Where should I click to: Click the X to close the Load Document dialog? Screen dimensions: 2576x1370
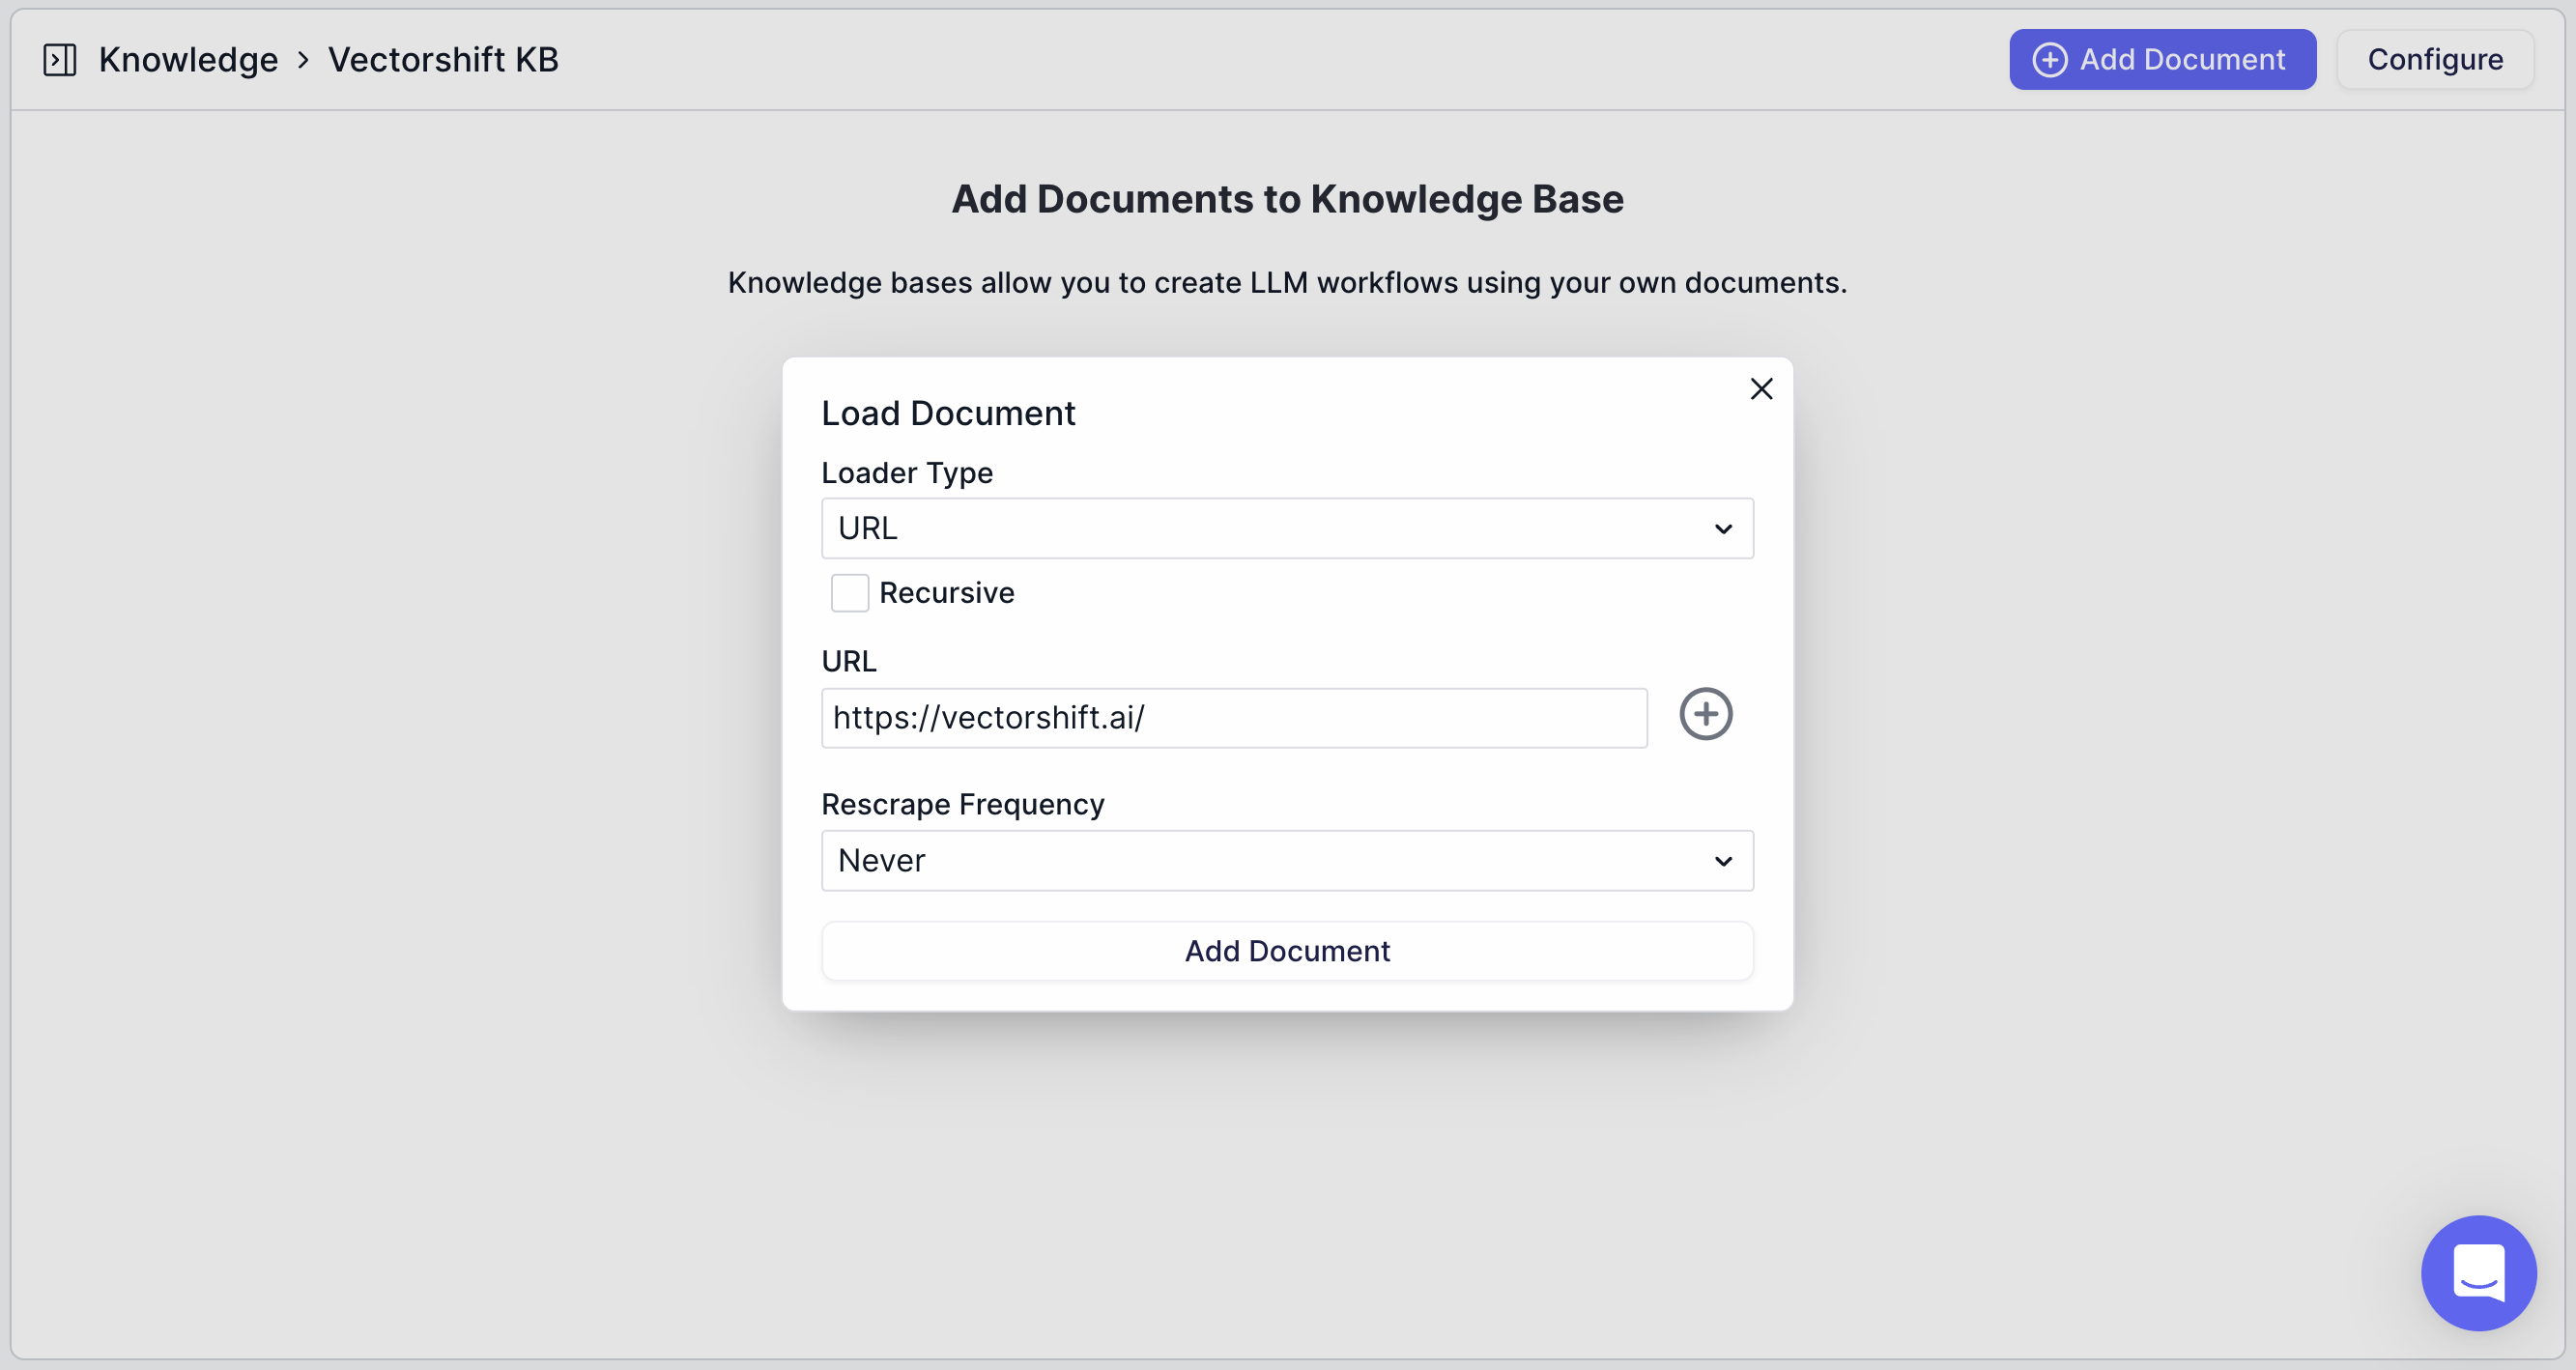coord(1761,389)
